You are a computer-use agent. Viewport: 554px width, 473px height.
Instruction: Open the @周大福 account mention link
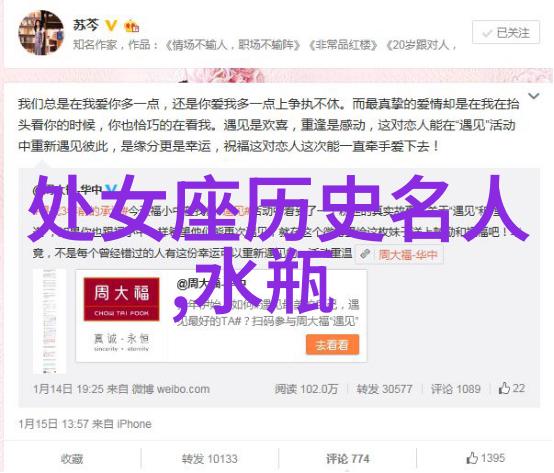211,283
